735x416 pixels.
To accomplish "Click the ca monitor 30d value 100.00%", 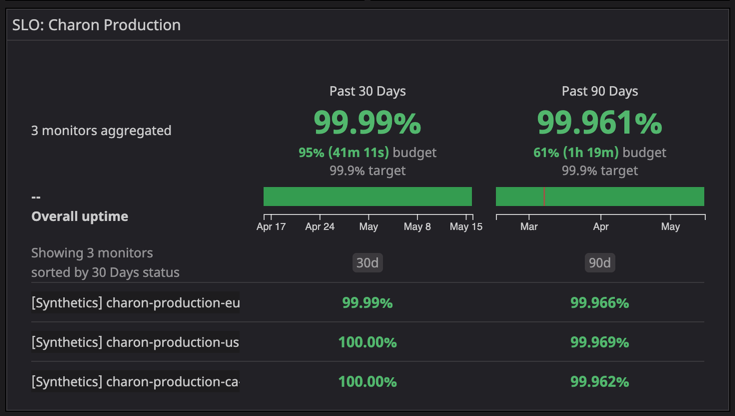I will coord(368,382).
